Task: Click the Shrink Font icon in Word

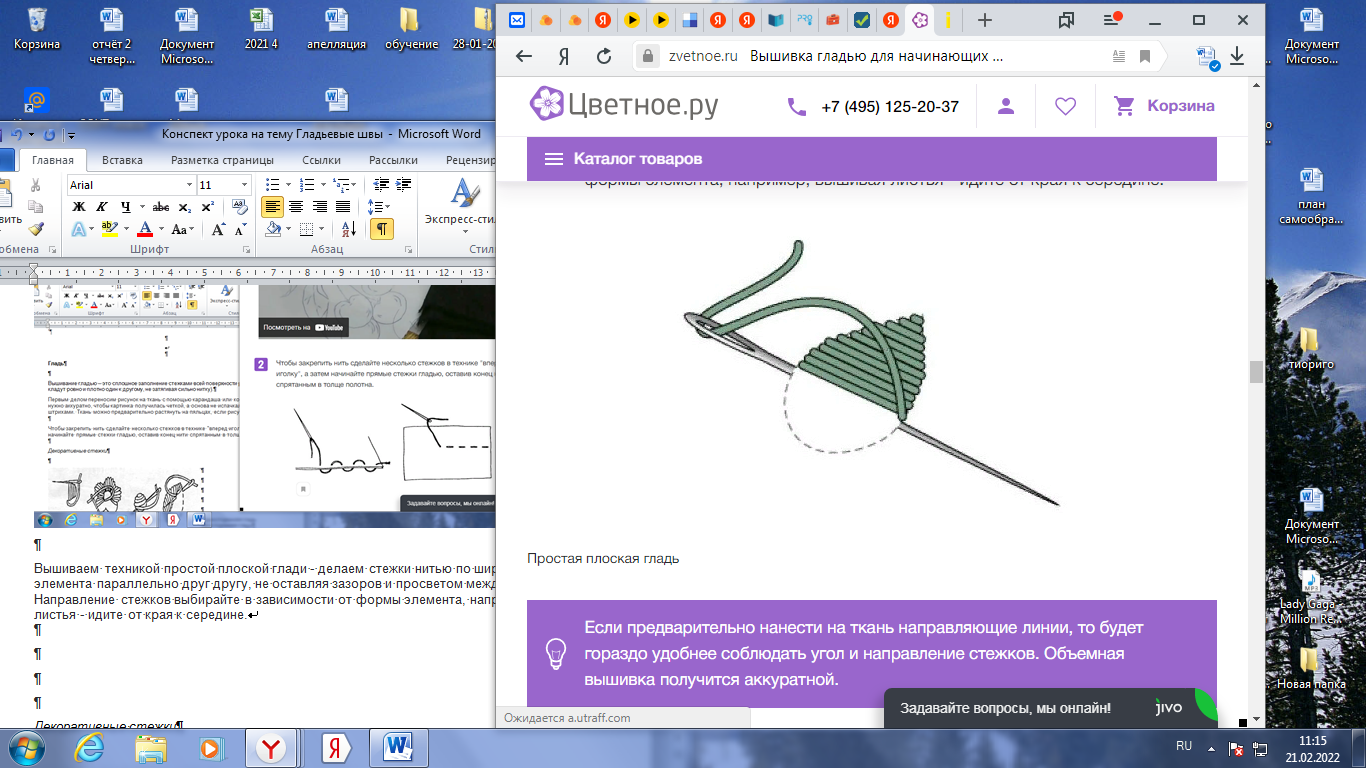Action: click(x=241, y=229)
